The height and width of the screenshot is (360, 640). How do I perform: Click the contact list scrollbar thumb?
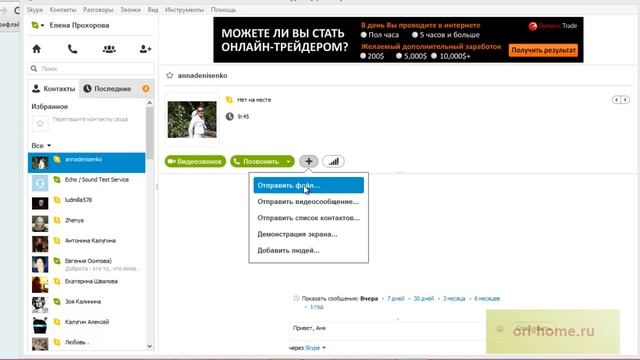tap(149, 133)
